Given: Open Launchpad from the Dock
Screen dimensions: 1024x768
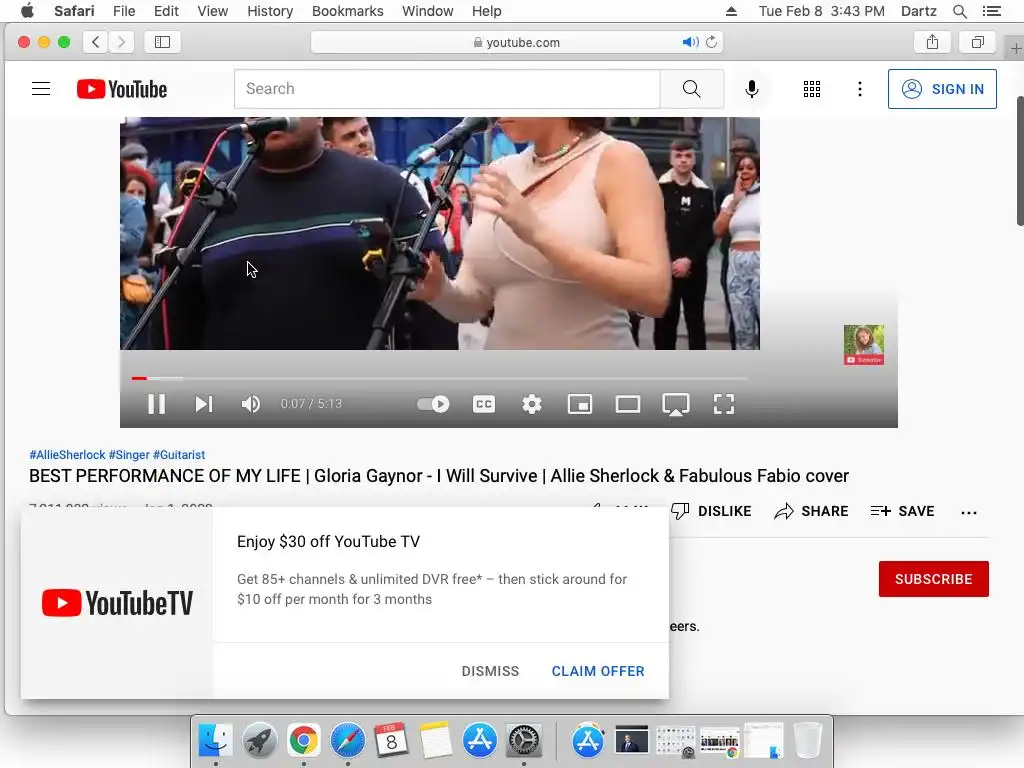Looking at the screenshot, I should tap(259, 741).
